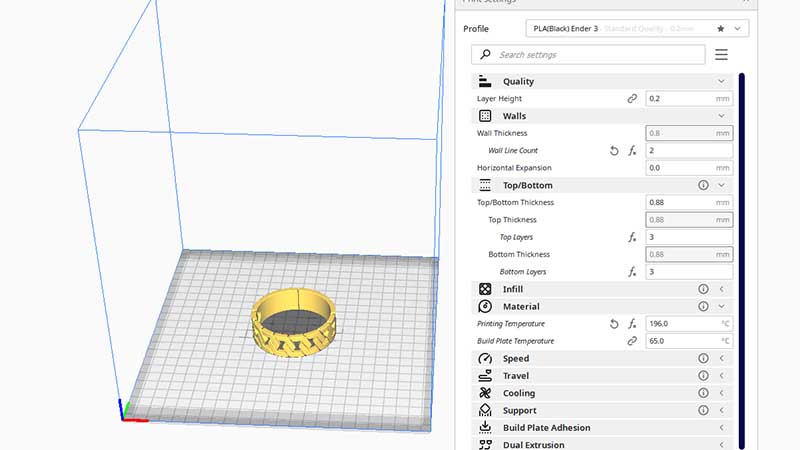
Task: Click the Wall Line Count label
Action: click(513, 151)
